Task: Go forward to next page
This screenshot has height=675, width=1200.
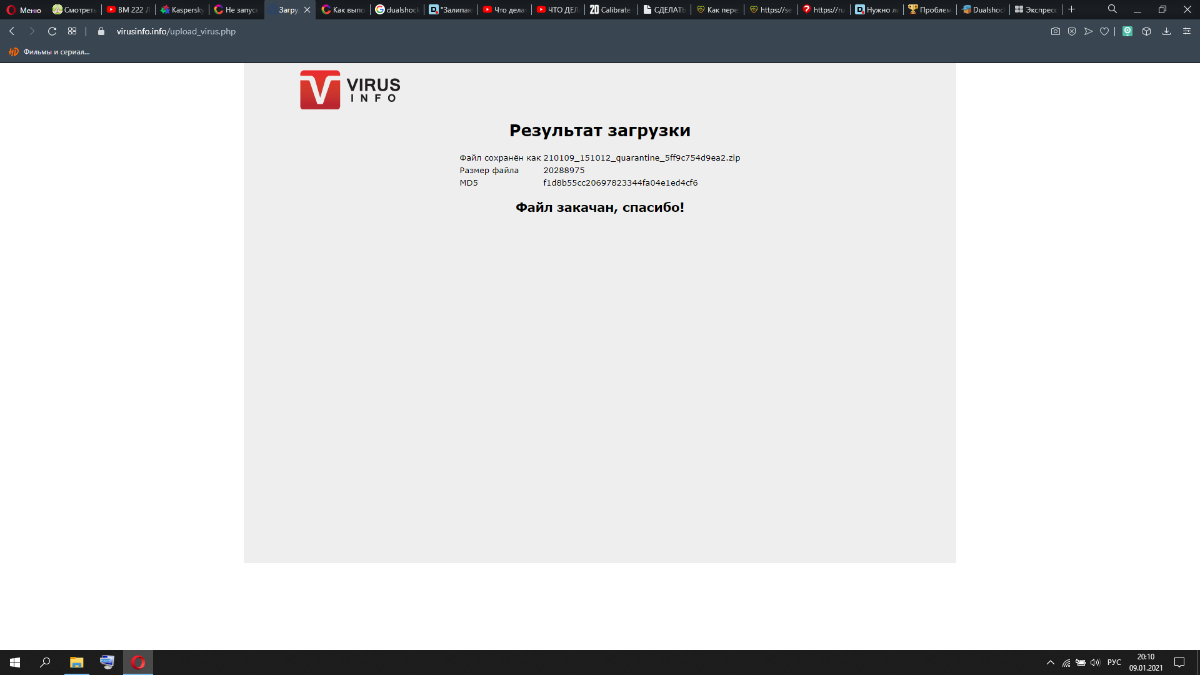Action: coord(32,31)
